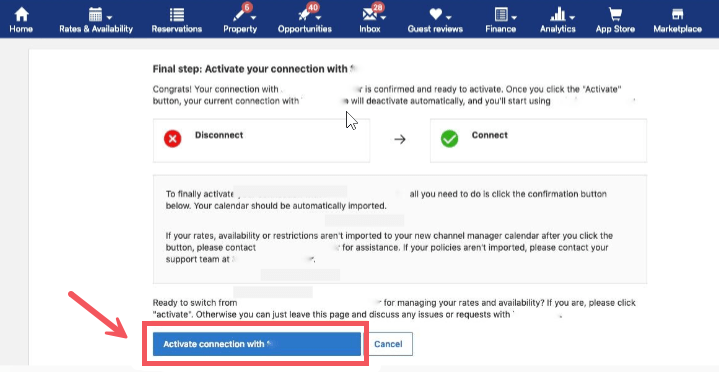Open the App Store cart icon
Image resolution: width=719 pixels, height=372 pixels.
(615, 14)
